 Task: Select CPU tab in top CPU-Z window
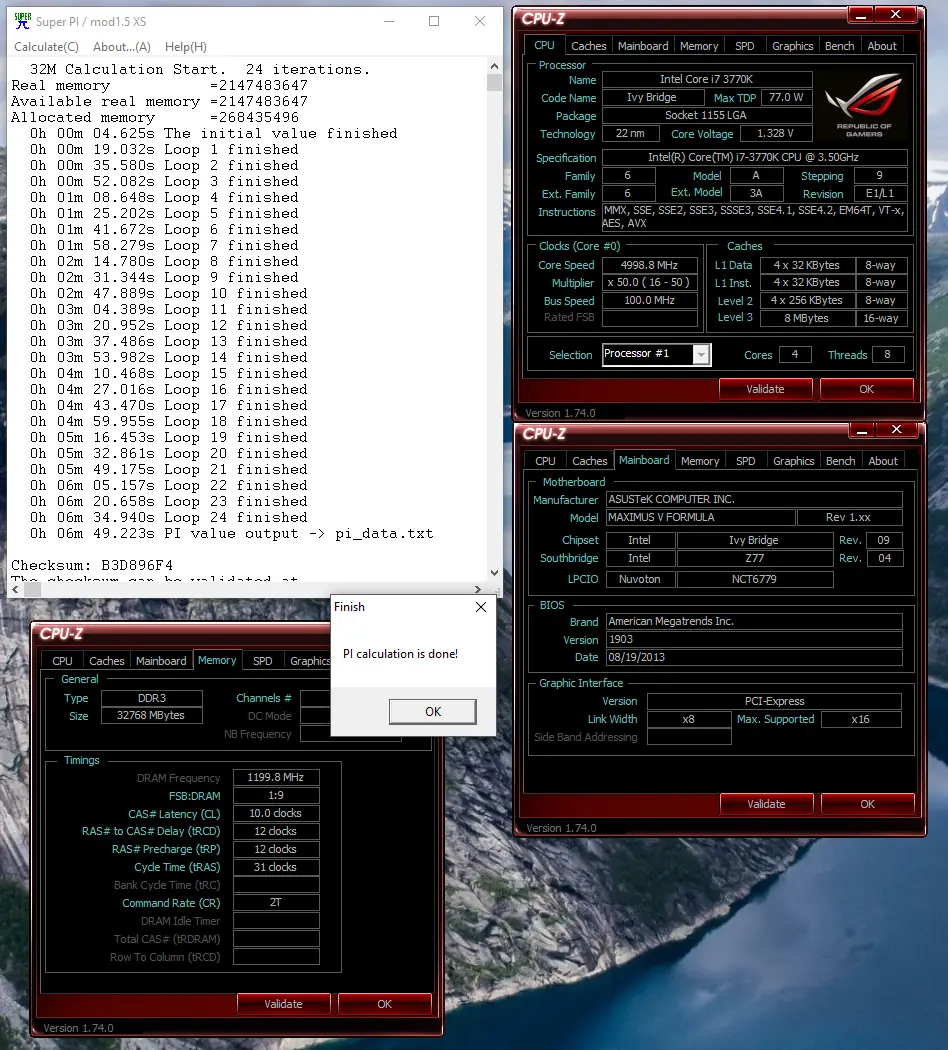544,45
